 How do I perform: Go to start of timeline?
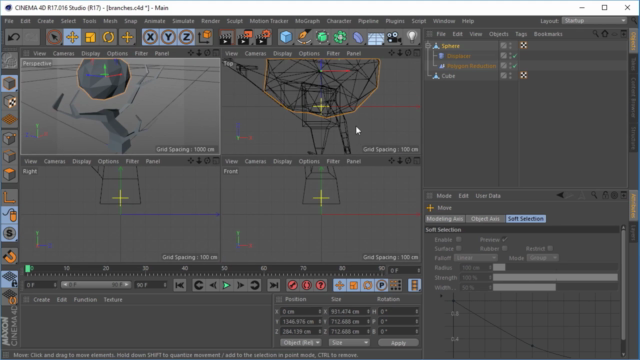coord(180,285)
